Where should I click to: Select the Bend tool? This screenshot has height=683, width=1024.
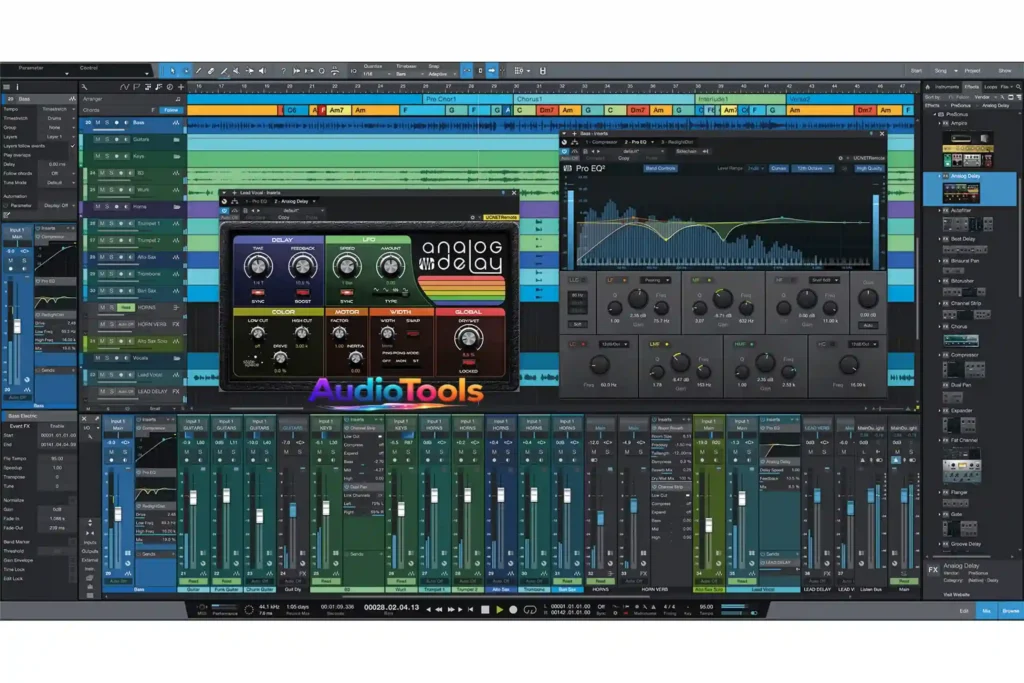click(251, 71)
